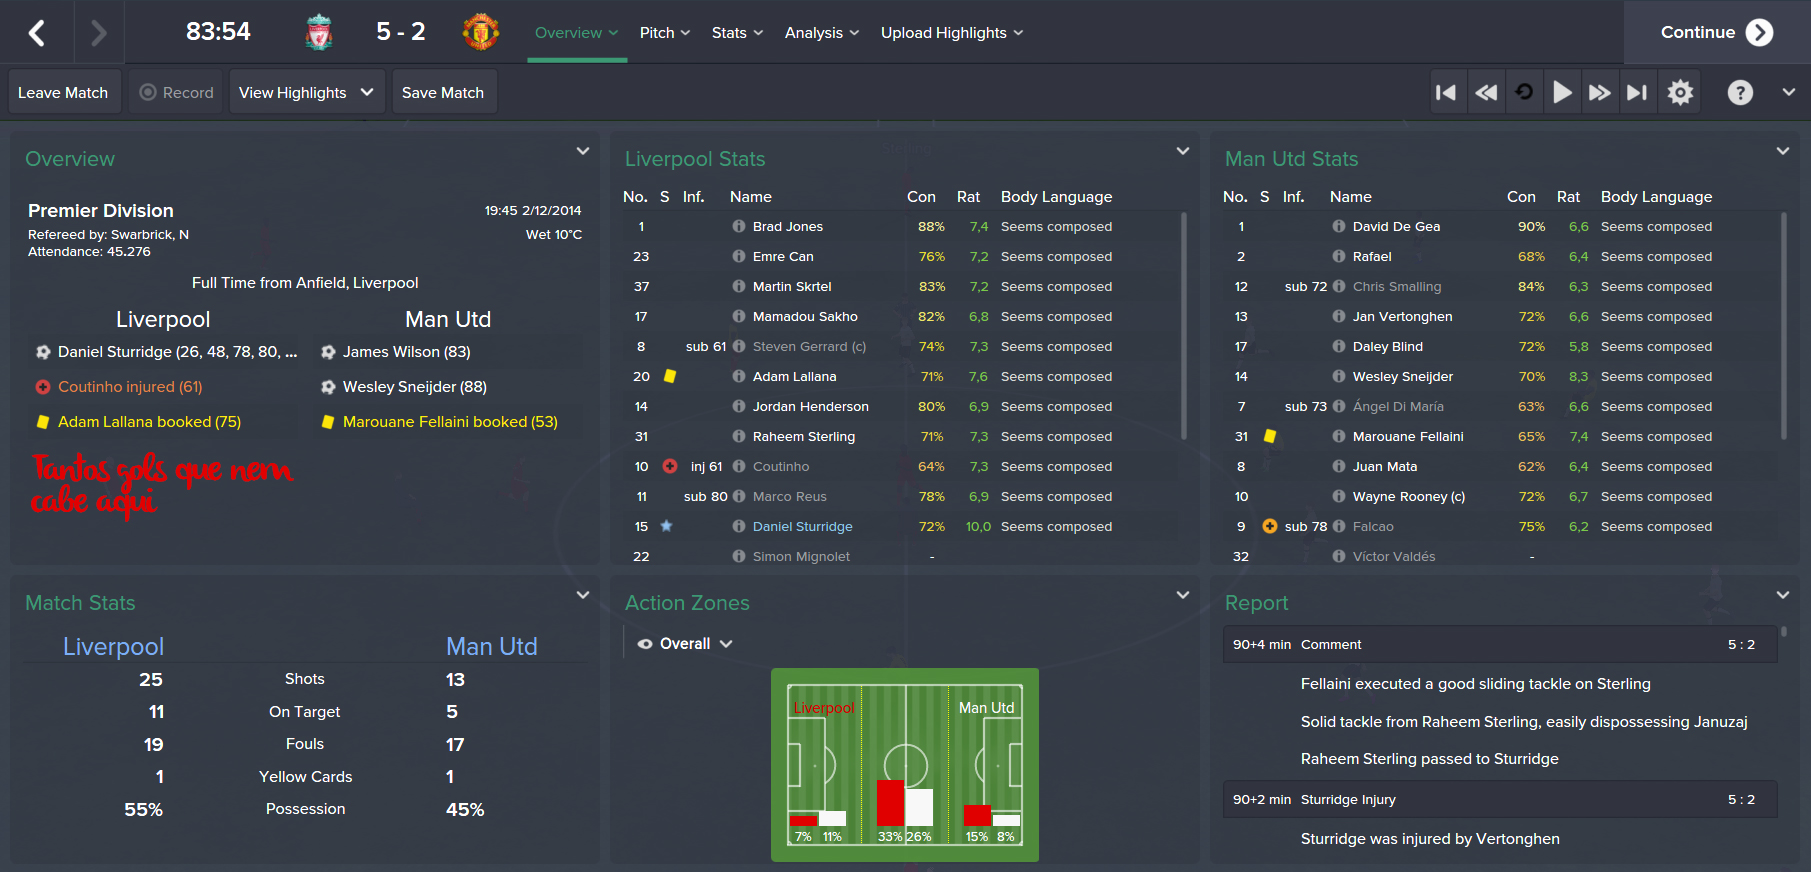Fast forward the match playback

click(1600, 93)
